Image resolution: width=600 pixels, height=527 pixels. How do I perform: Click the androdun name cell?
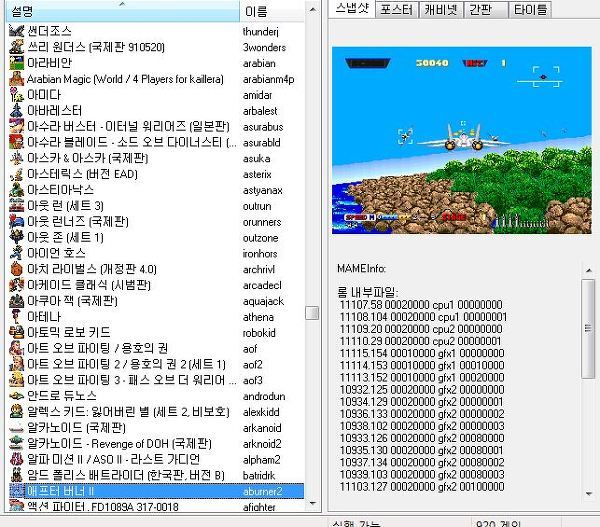coord(264,396)
